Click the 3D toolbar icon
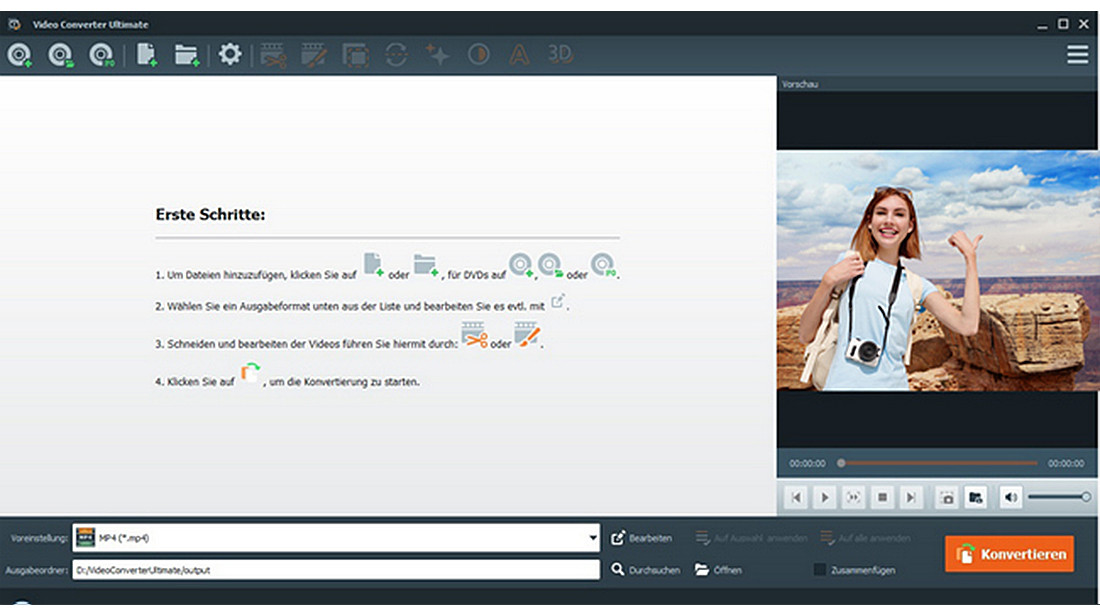1100x615 pixels. point(558,56)
